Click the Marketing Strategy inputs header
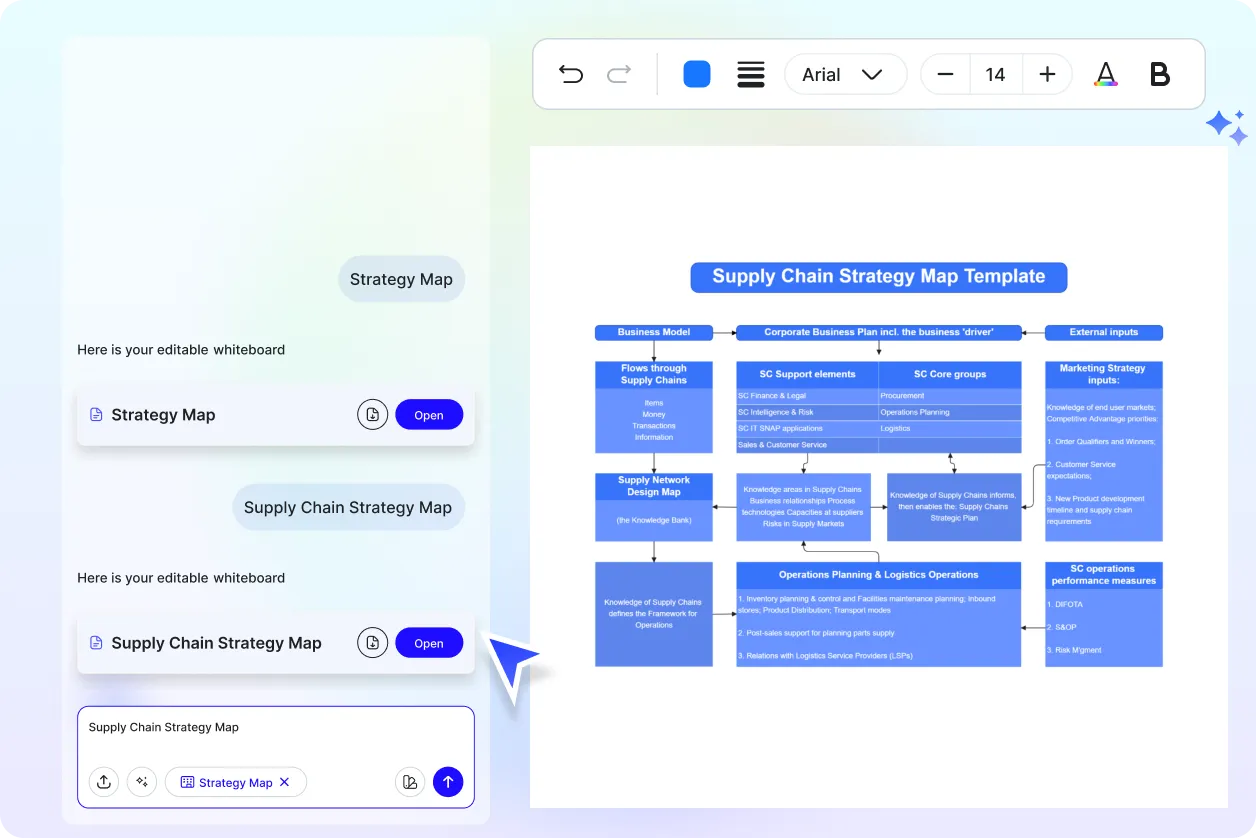 pyautogui.click(x=1104, y=375)
